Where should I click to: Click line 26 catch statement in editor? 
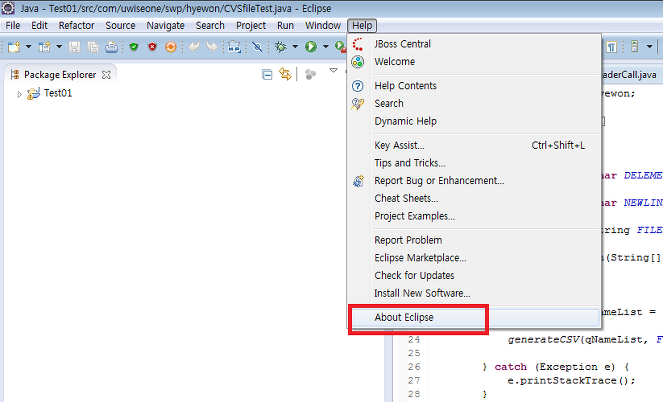(x=556, y=367)
